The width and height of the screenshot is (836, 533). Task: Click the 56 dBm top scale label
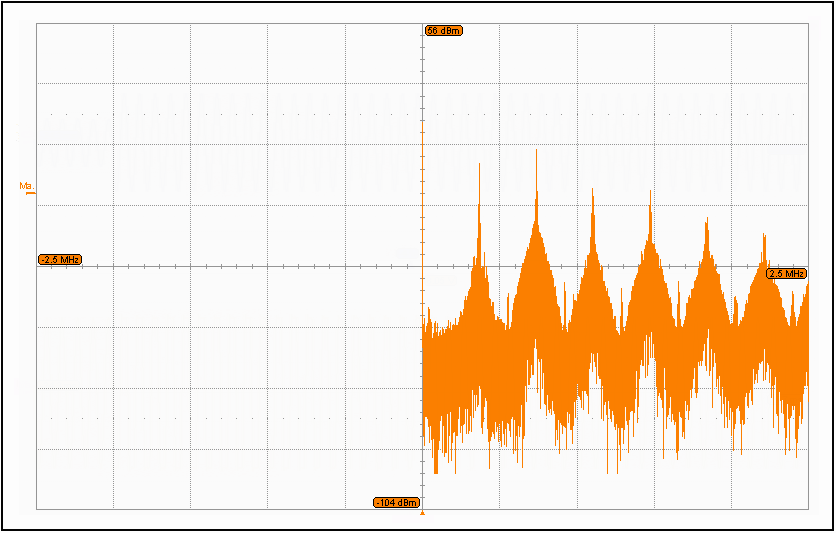click(443, 31)
